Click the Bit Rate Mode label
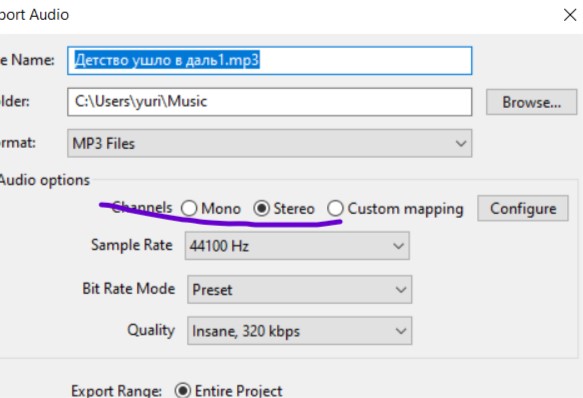The image size is (583, 398). tap(129, 289)
